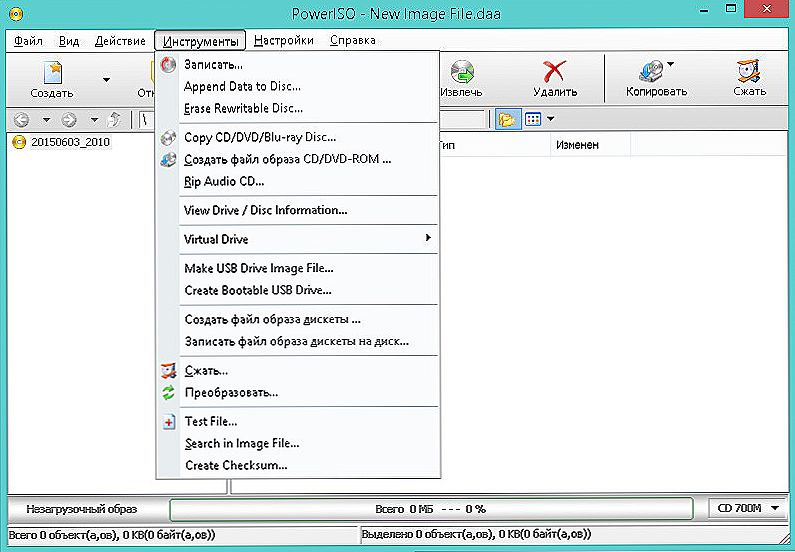Click the Сжать (Compress) toolbar icon

pos(749,72)
